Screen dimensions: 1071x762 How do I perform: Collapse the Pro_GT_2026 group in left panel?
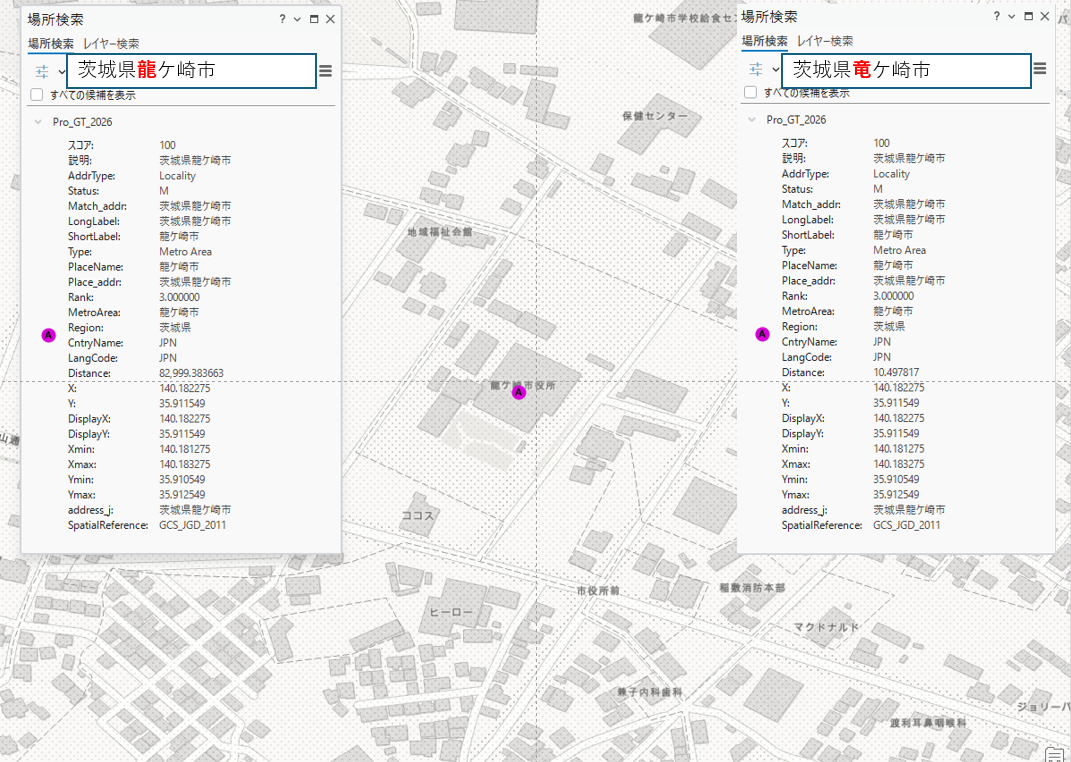(38, 121)
